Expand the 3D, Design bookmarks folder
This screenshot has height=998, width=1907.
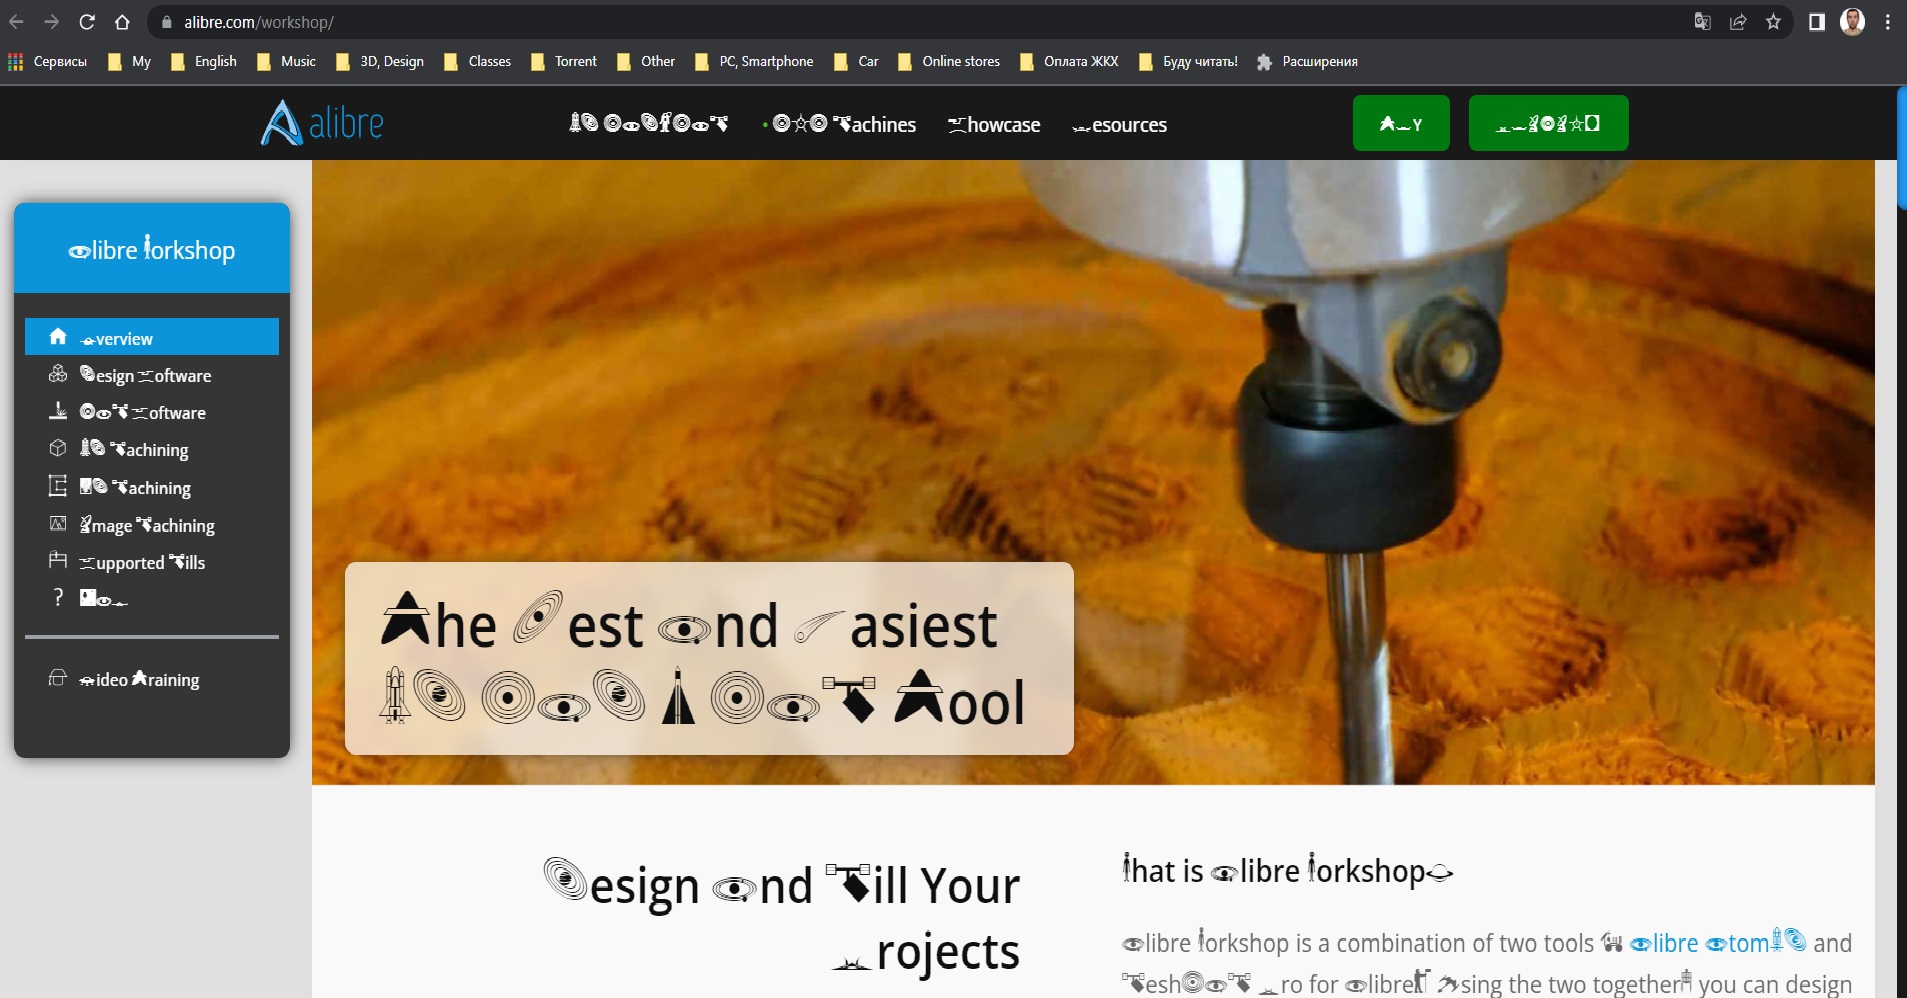click(x=380, y=62)
